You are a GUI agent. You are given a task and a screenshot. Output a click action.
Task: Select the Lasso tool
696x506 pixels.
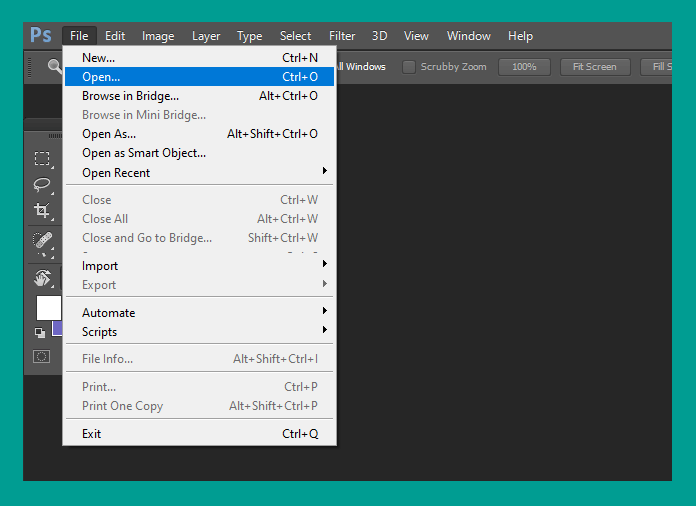pyautogui.click(x=42, y=185)
